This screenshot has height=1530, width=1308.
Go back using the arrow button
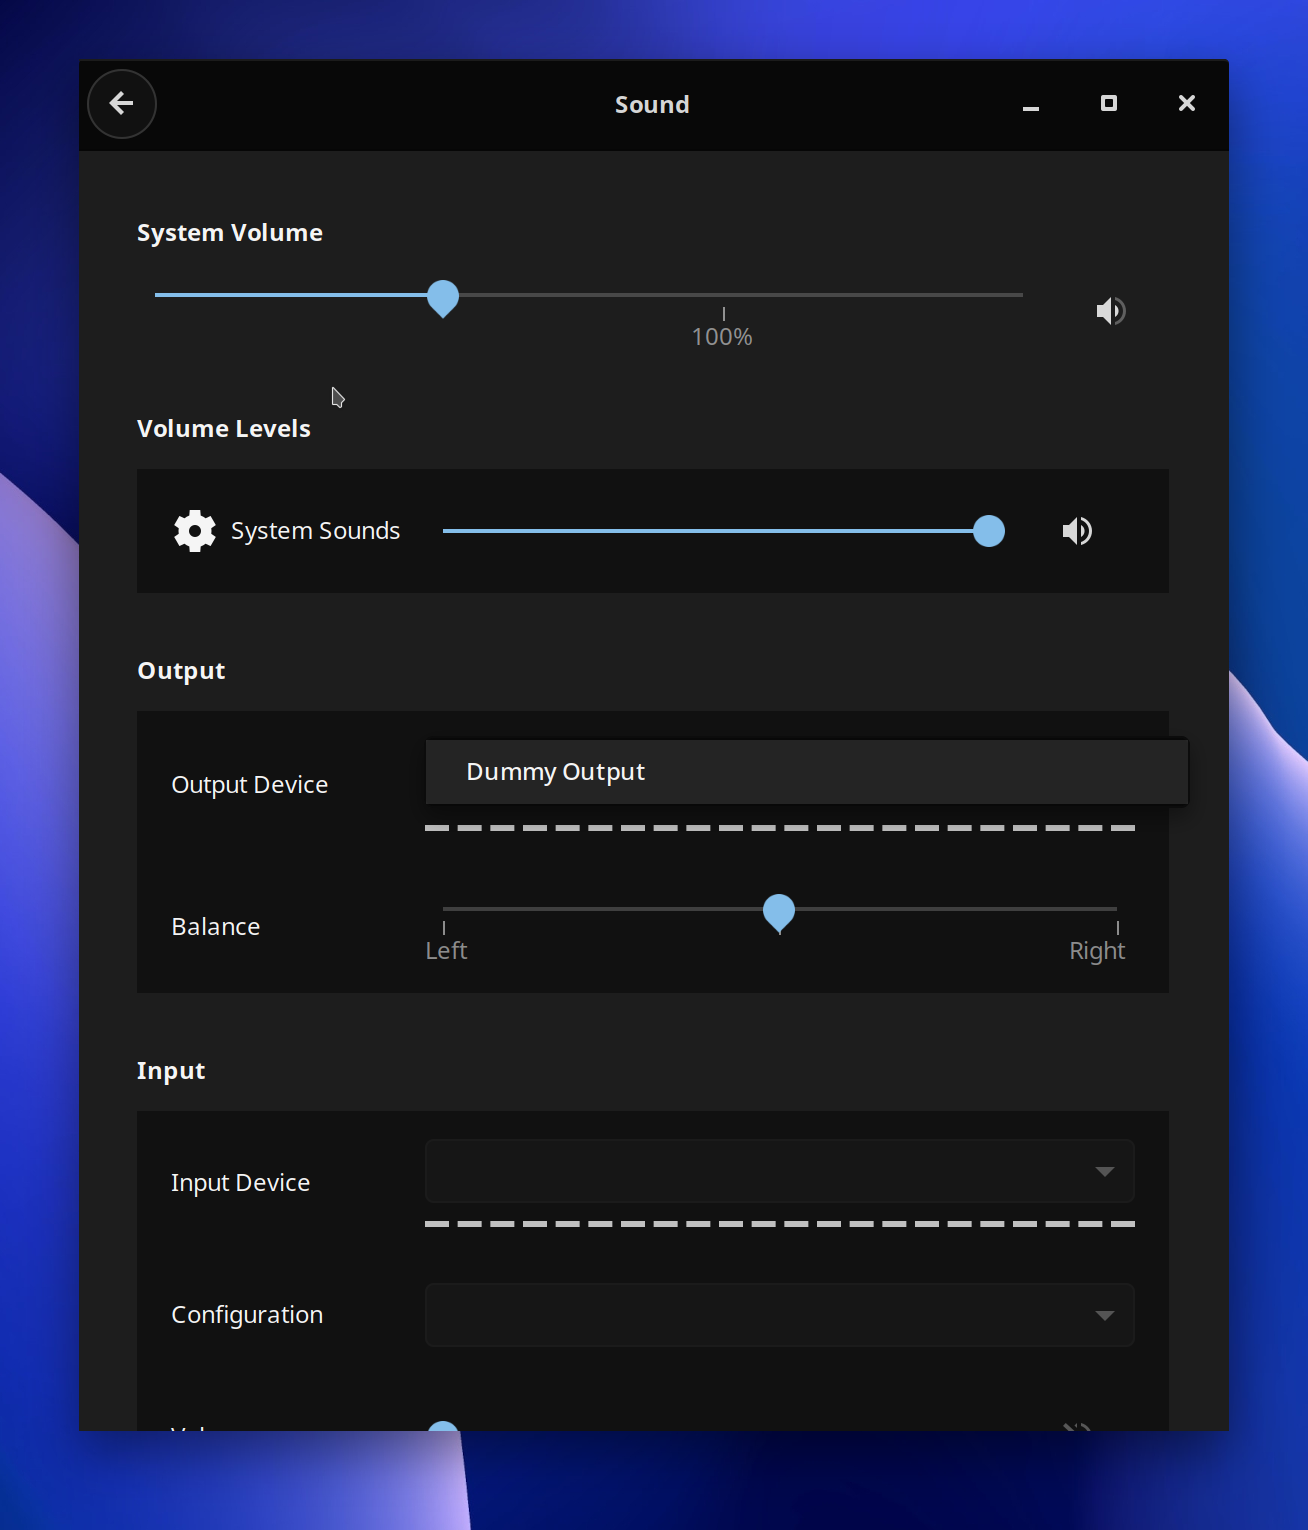[x=122, y=104]
